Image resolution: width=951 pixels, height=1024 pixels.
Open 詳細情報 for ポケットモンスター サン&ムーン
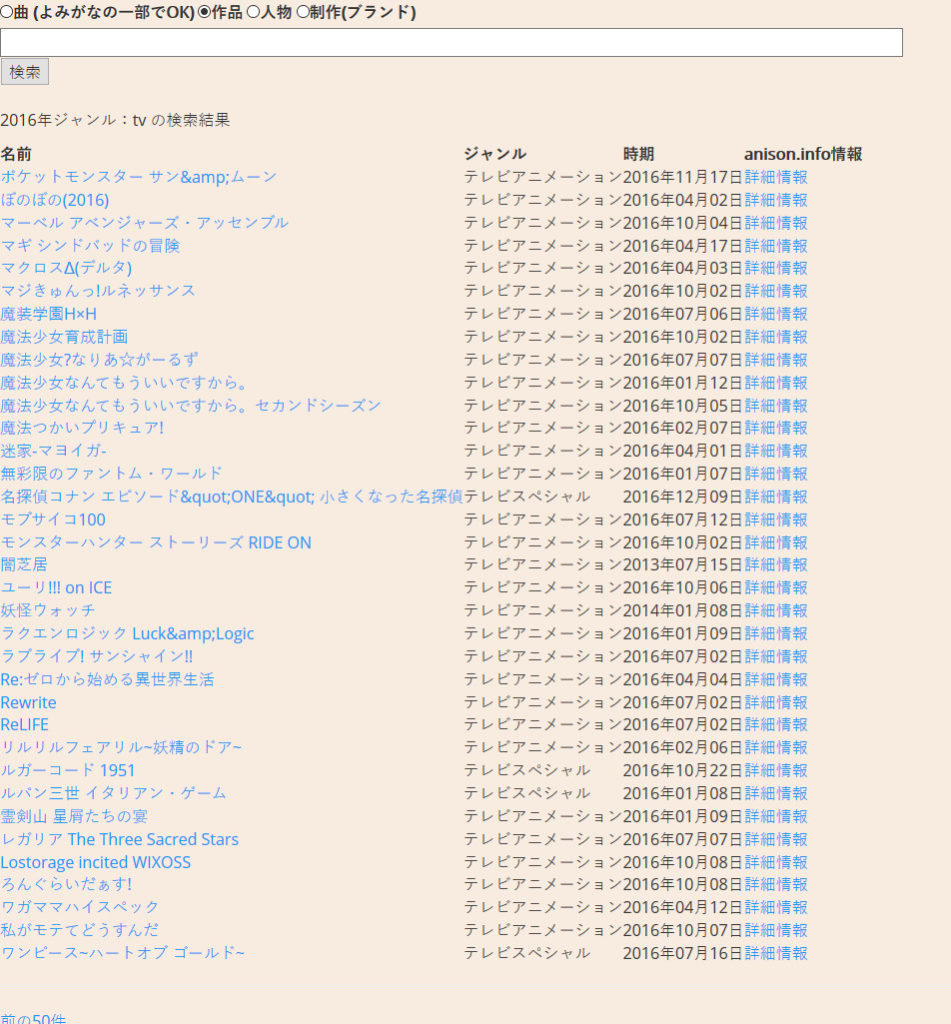(776, 177)
